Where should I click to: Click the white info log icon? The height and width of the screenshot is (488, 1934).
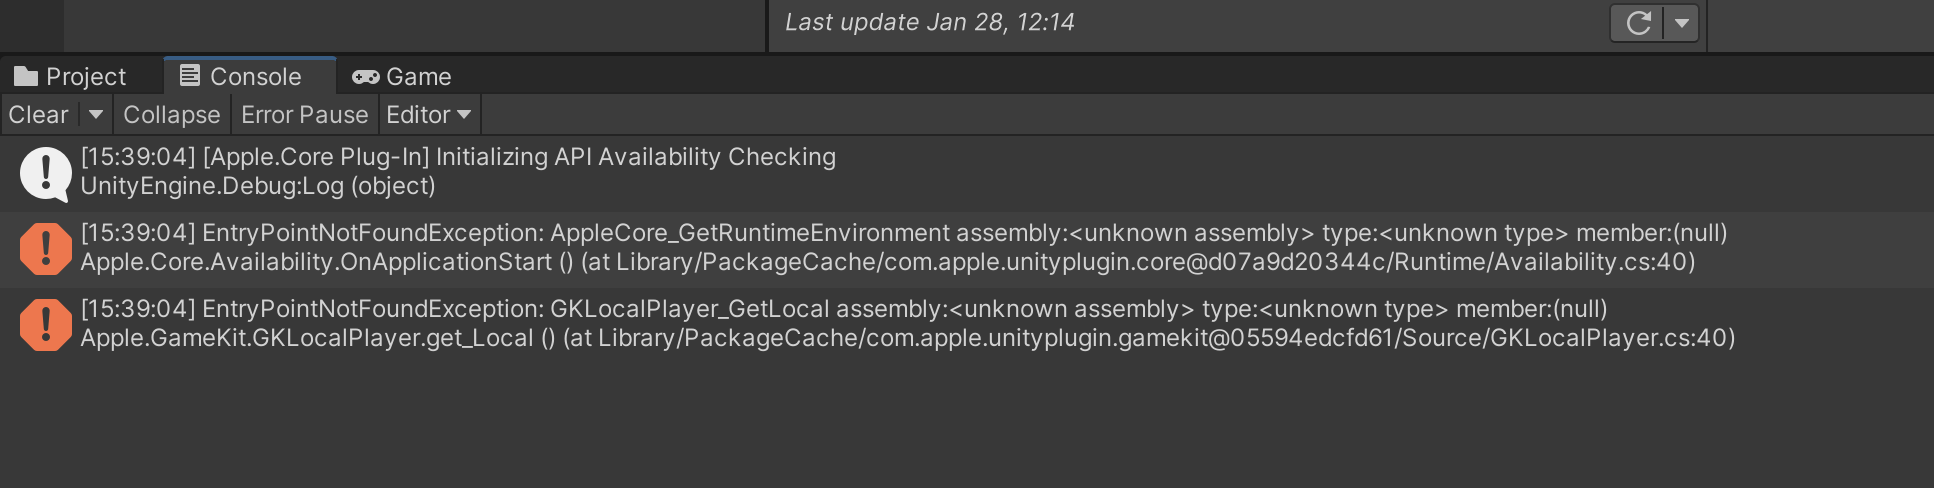click(45, 174)
